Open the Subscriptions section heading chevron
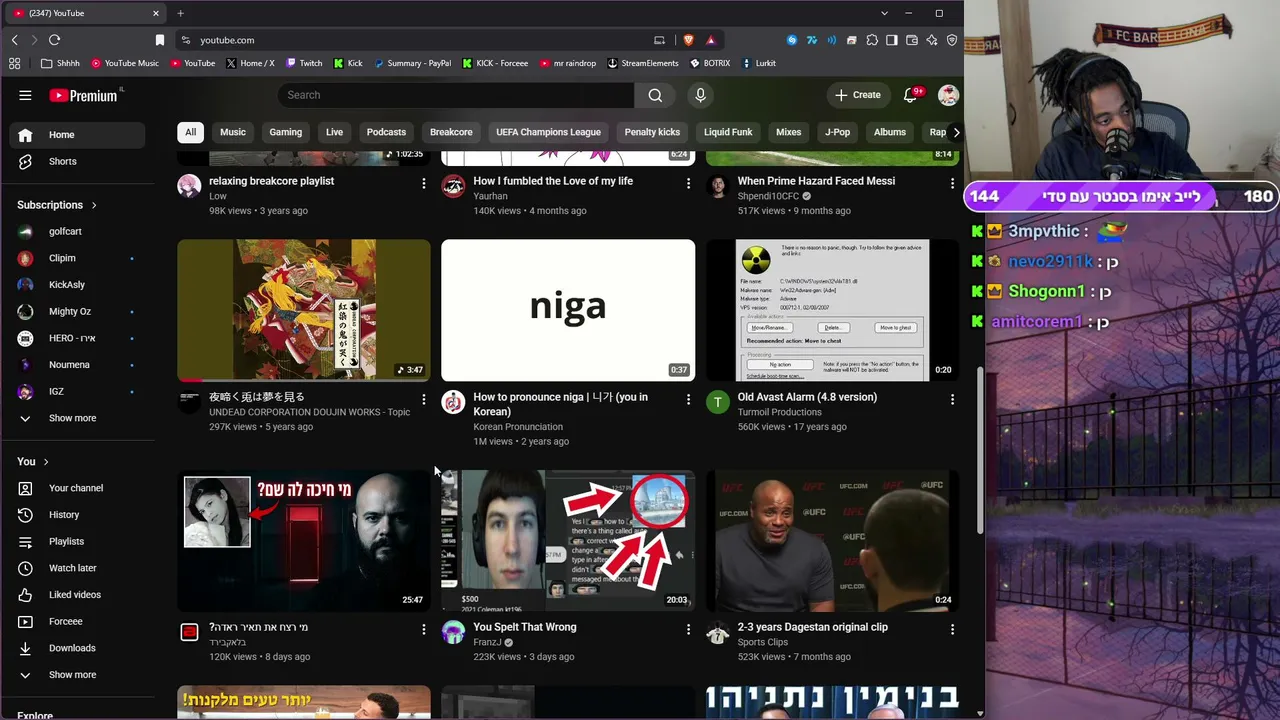The width and height of the screenshot is (1280, 720). [x=94, y=205]
